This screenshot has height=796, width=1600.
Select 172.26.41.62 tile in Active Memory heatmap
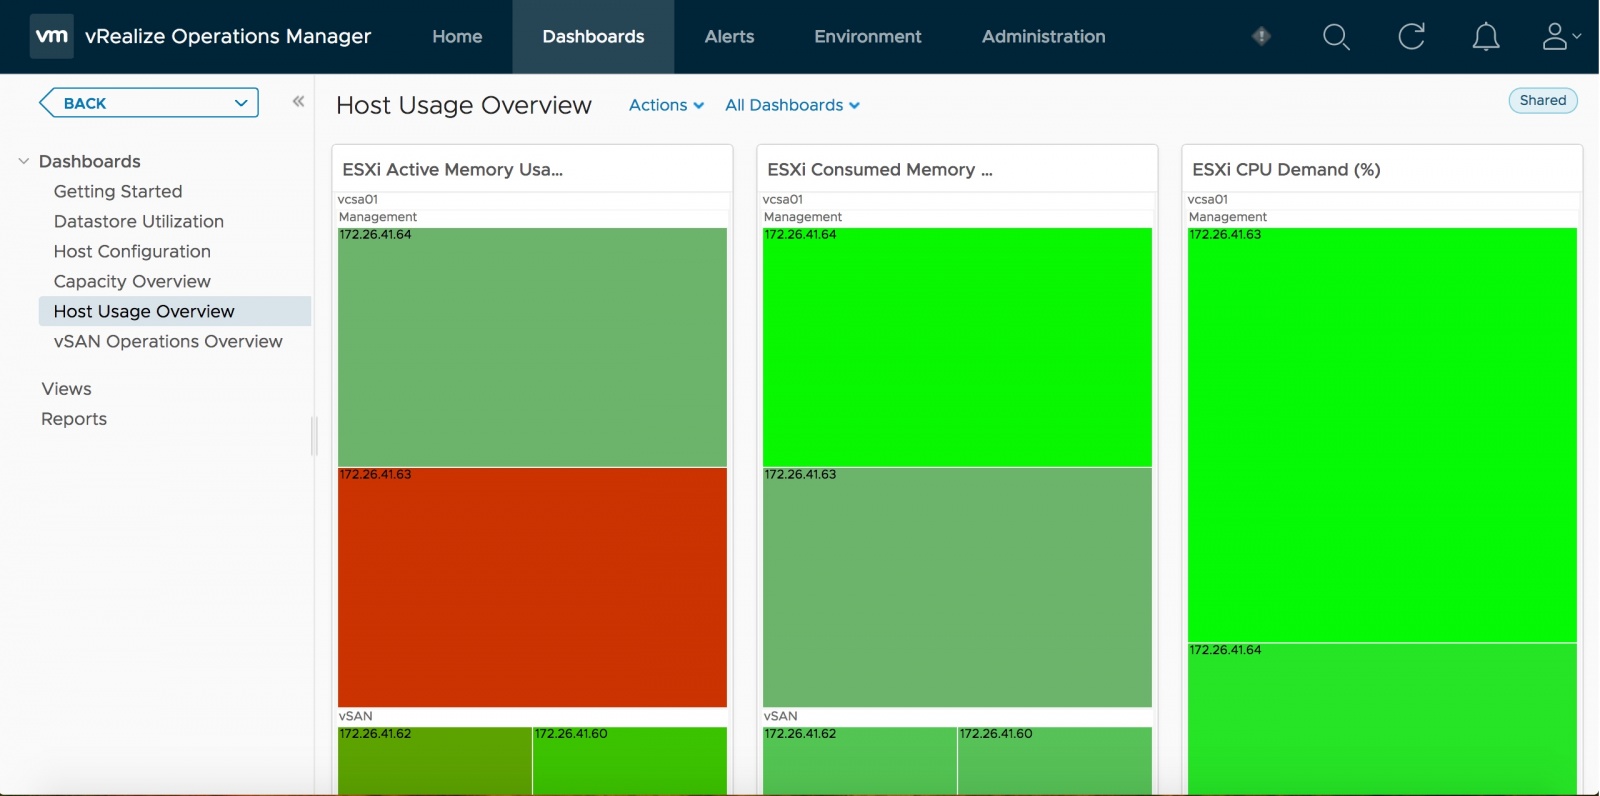pos(434,762)
